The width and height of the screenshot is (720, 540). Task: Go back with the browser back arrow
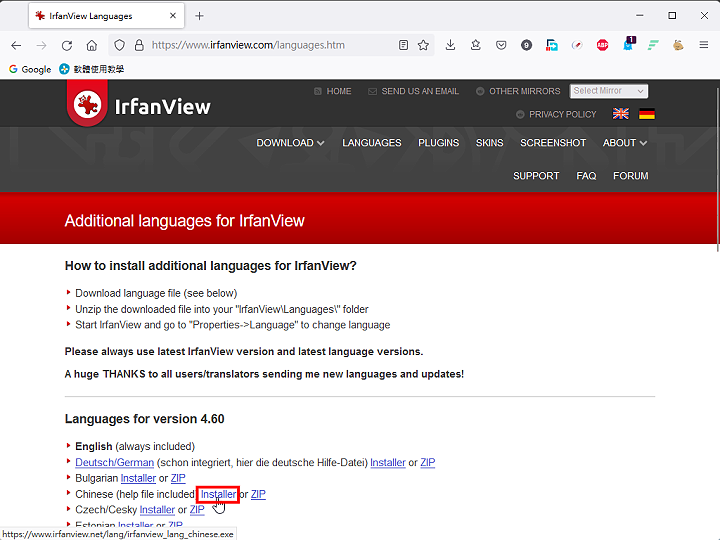(x=16, y=45)
